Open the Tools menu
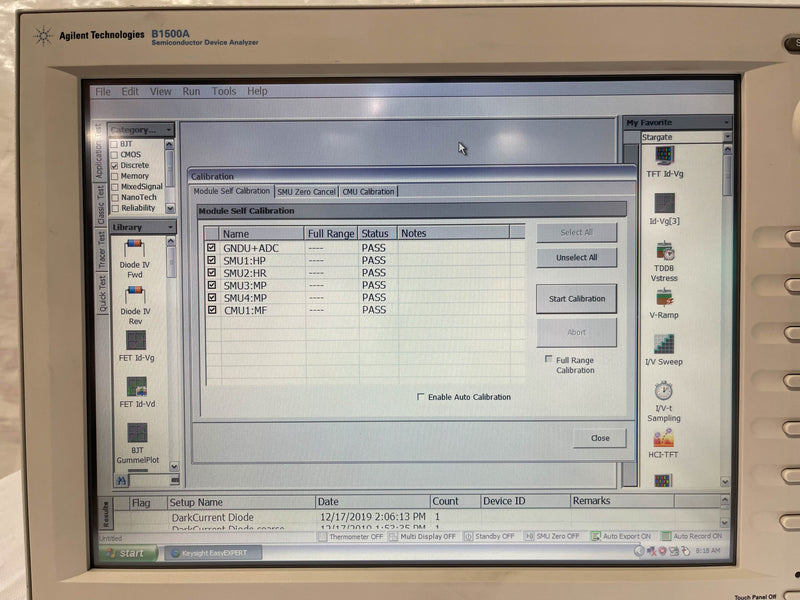 [222, 91]
